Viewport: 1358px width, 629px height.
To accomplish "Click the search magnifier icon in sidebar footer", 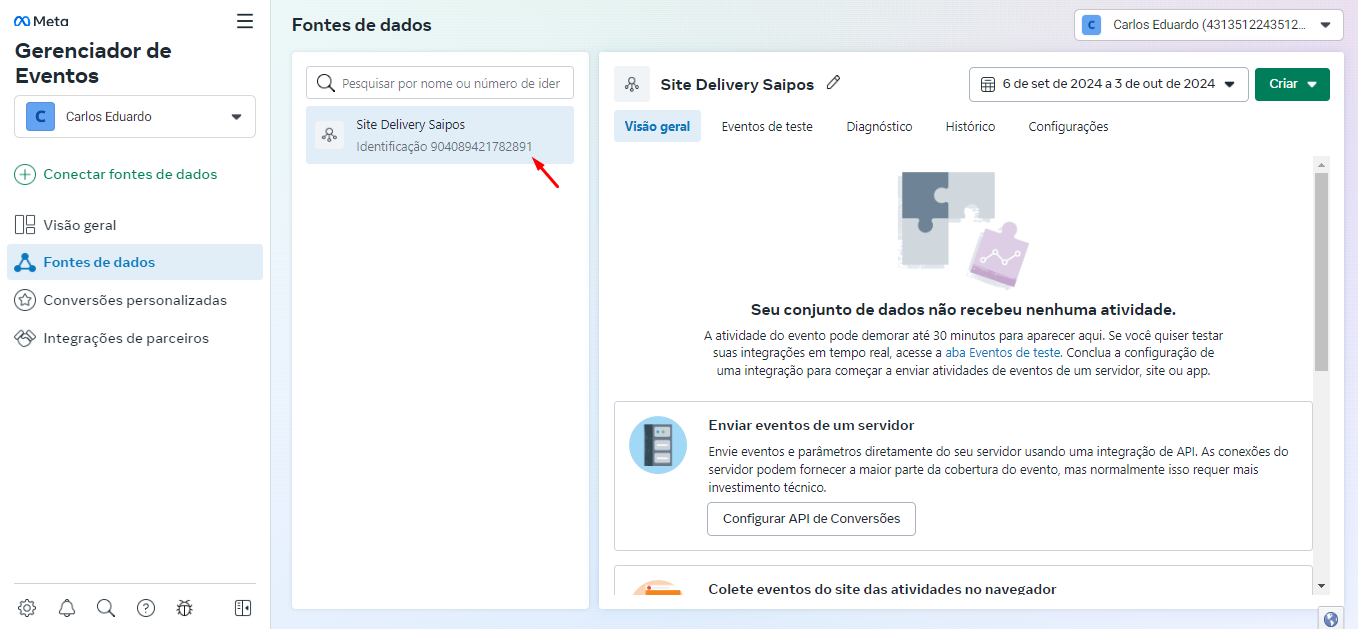I will click(x=106, y=608).
